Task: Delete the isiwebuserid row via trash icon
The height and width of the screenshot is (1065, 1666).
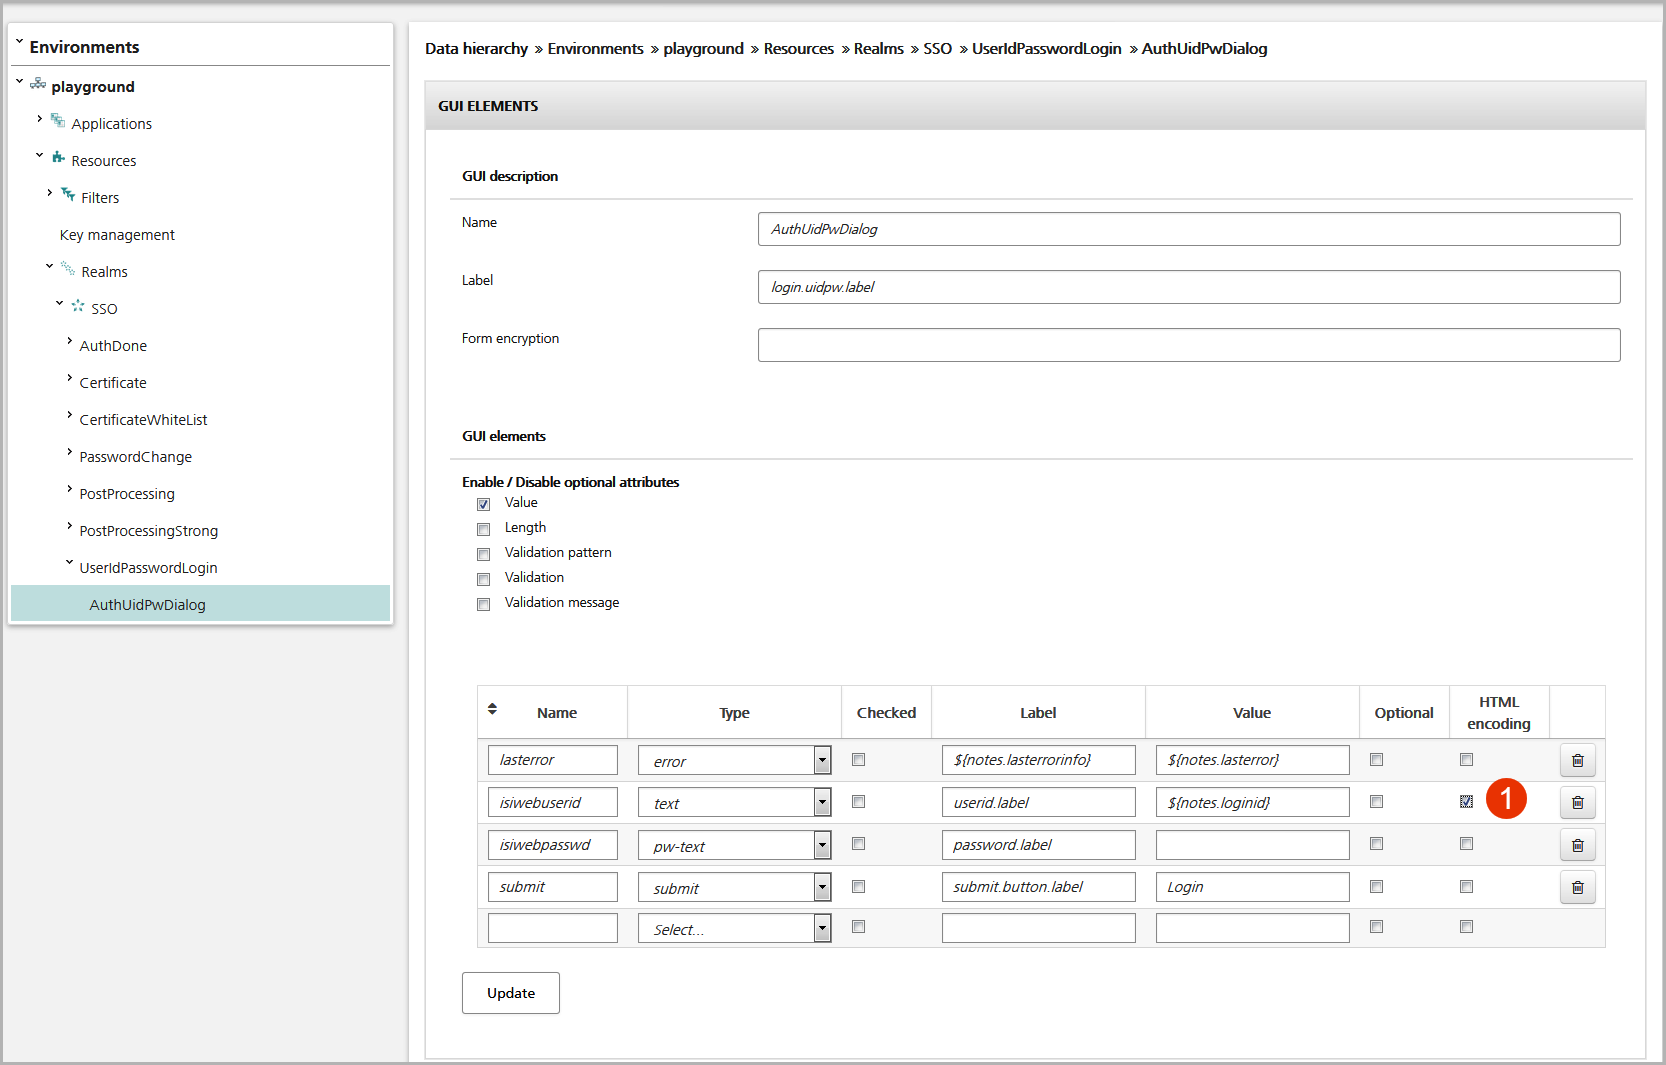Action: (1577, 803)
